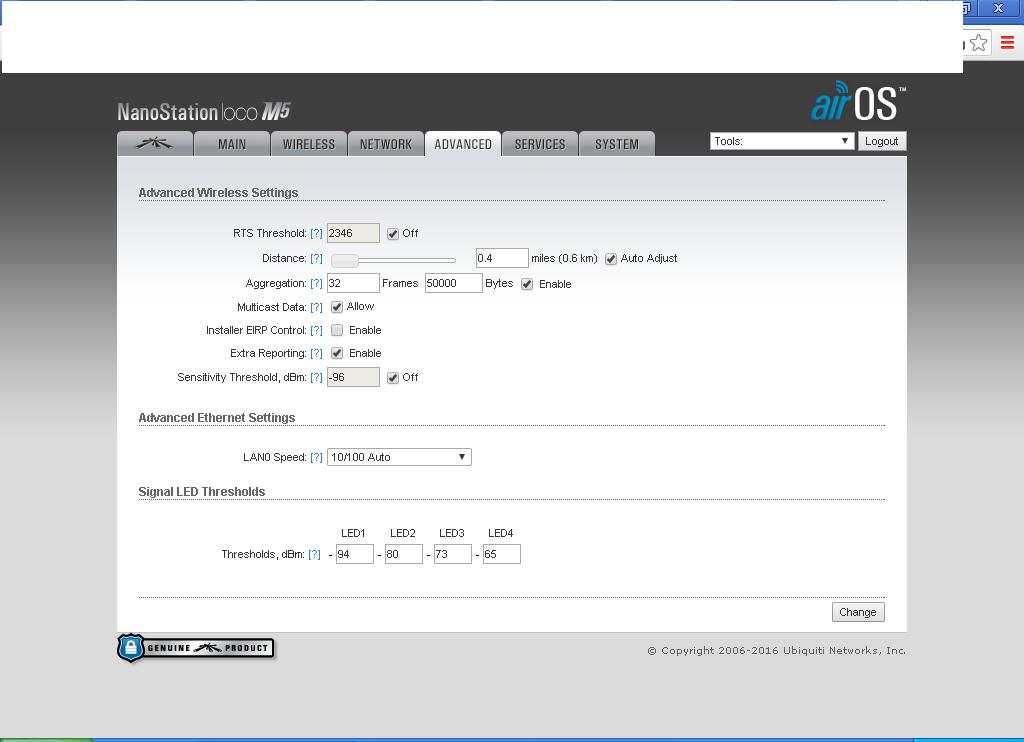Open help for Aggregation
The width and height of the screenshot is (1024, 742).
pyautogui.click(x=316, y=283)
